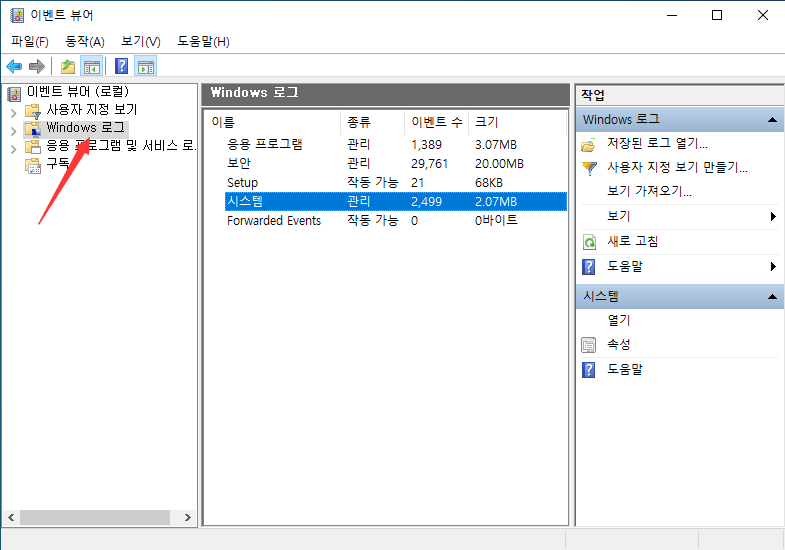Sort by the 이벤트 수 column header
Image resolution: width=785 pixels, height=550 pixels.
click(x=437, y=122)
